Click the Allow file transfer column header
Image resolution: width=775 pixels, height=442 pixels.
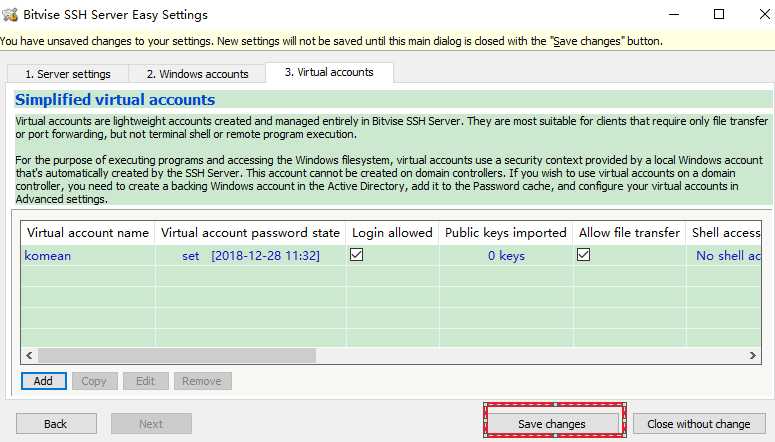coord(629,232)
